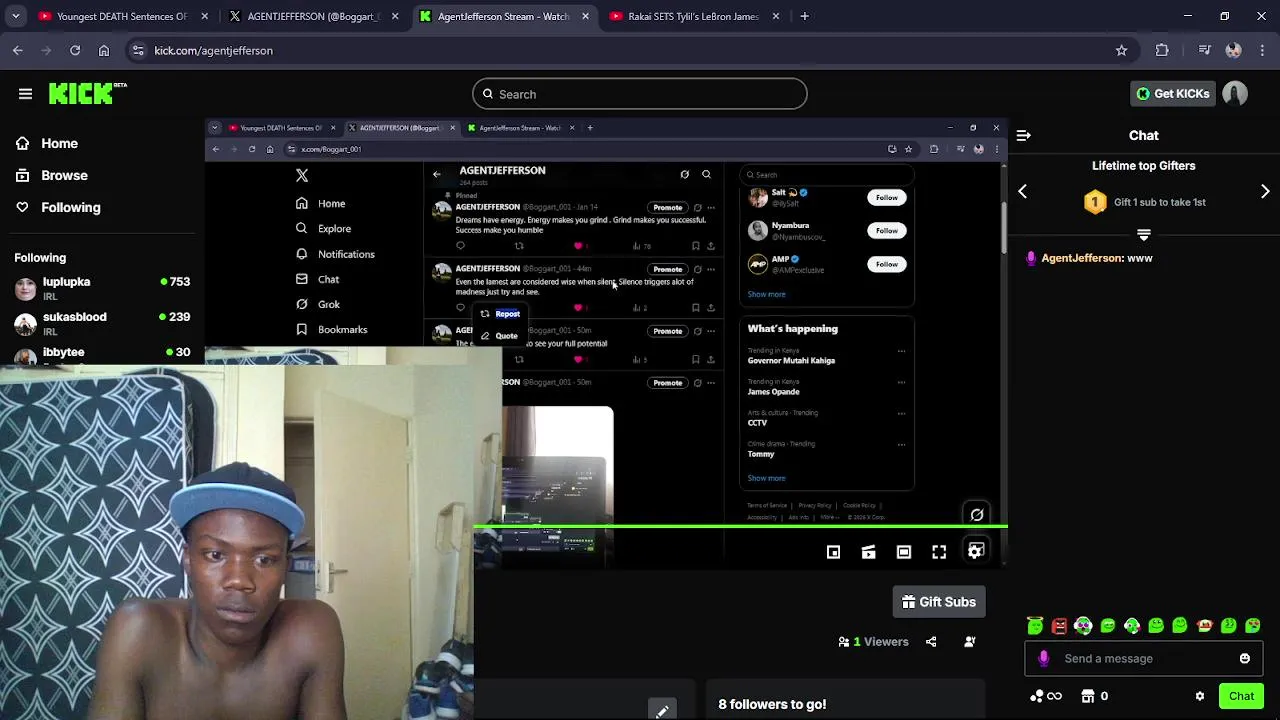
Task: Click the clip creation icon
Action: [x=868, y=552]
